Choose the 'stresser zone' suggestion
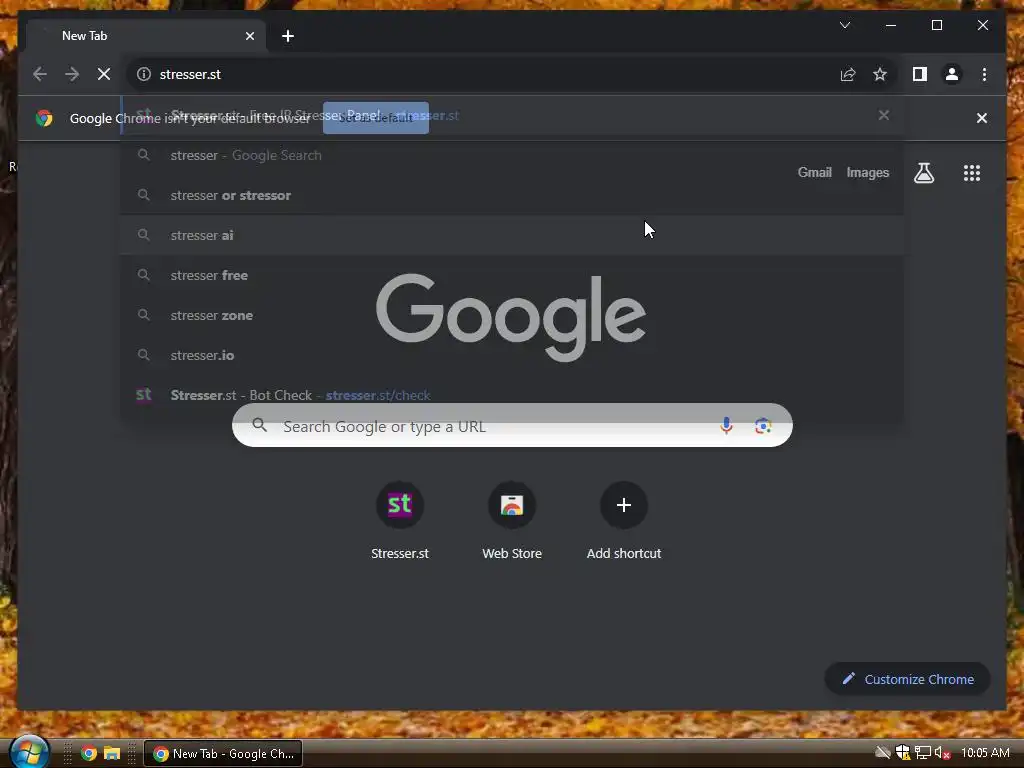 click(x=512, y=315)
